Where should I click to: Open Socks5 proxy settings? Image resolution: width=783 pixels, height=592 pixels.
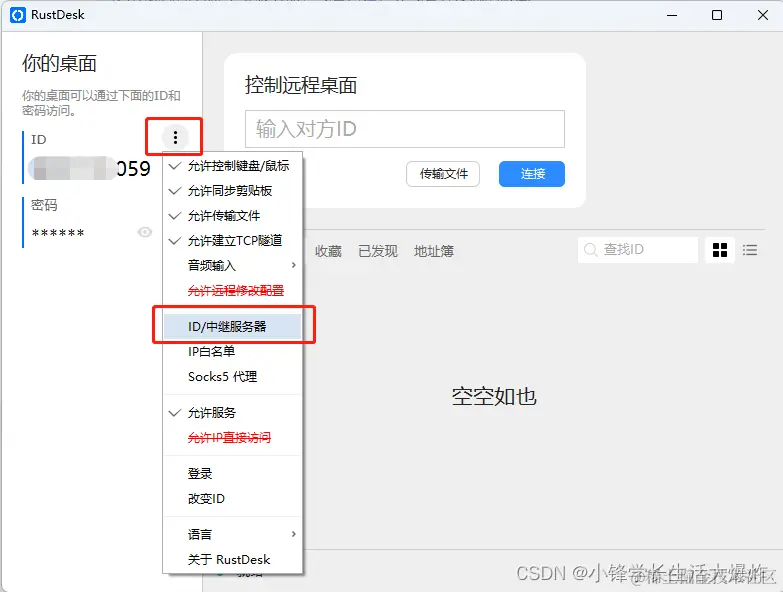pyautogui.click(x=233, y=376)
